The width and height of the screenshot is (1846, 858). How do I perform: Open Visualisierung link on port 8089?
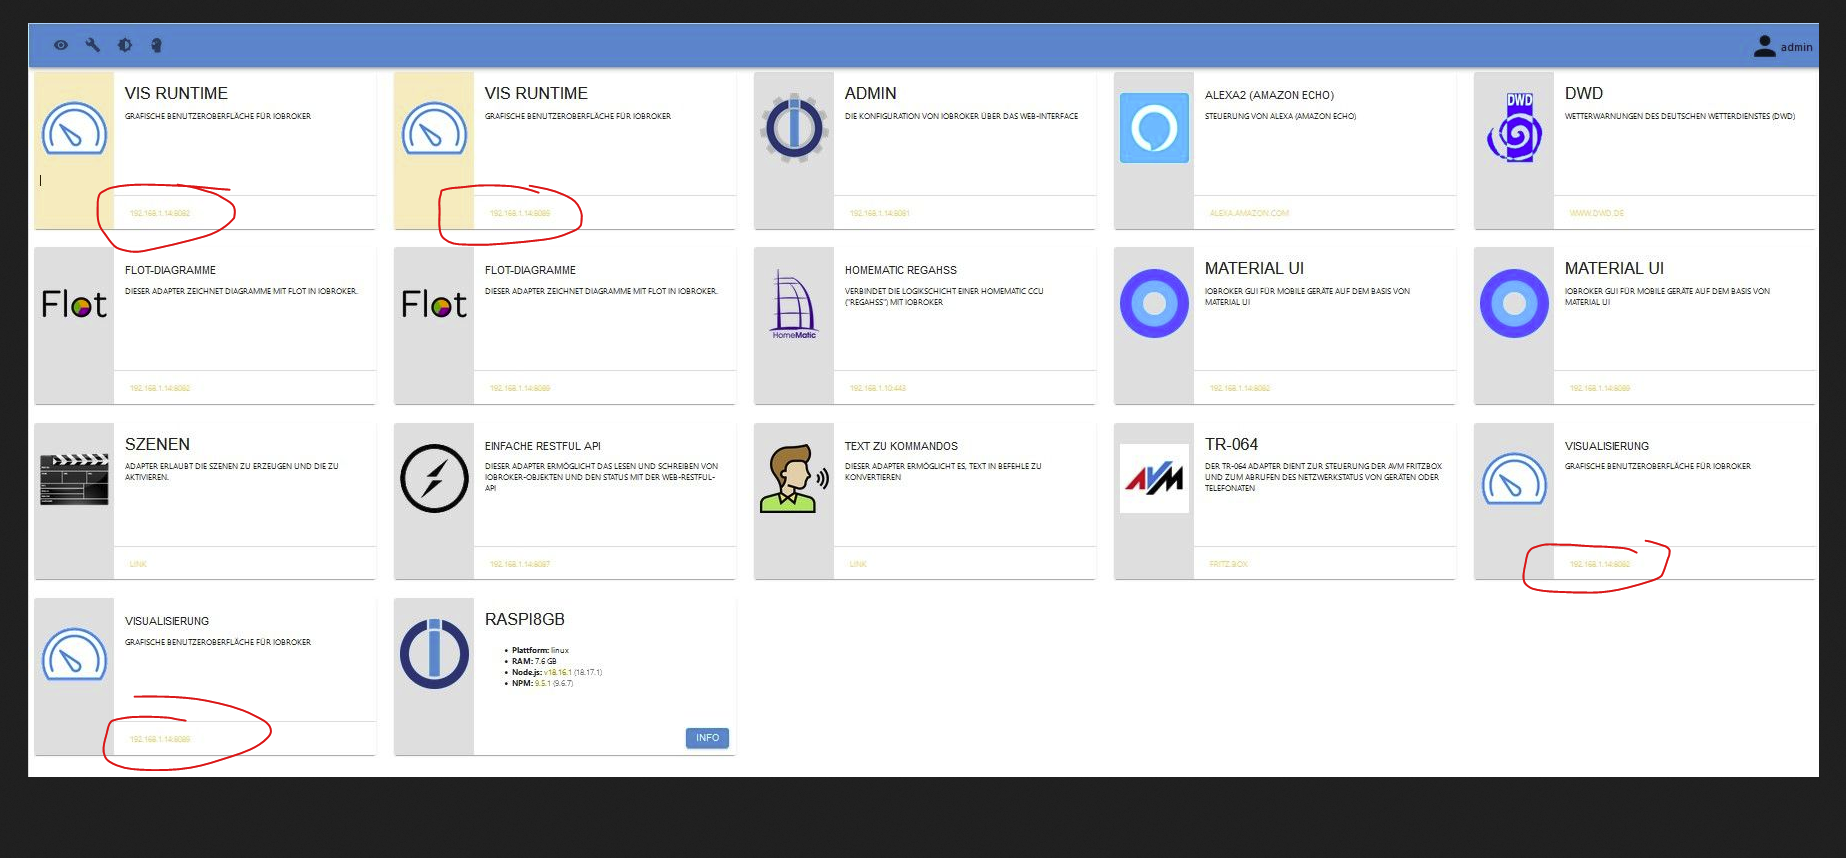pyautogui.click(x=159, y=739)
